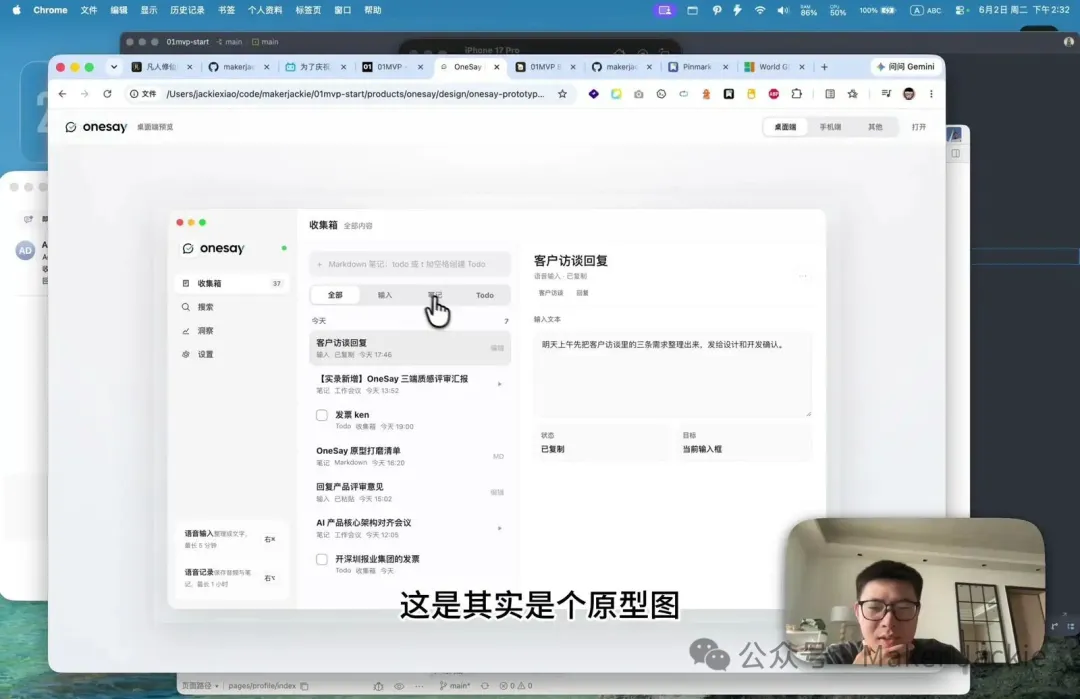Open the ABC input source menu
Screen dimensions: 1080x699
pos(926,10)
